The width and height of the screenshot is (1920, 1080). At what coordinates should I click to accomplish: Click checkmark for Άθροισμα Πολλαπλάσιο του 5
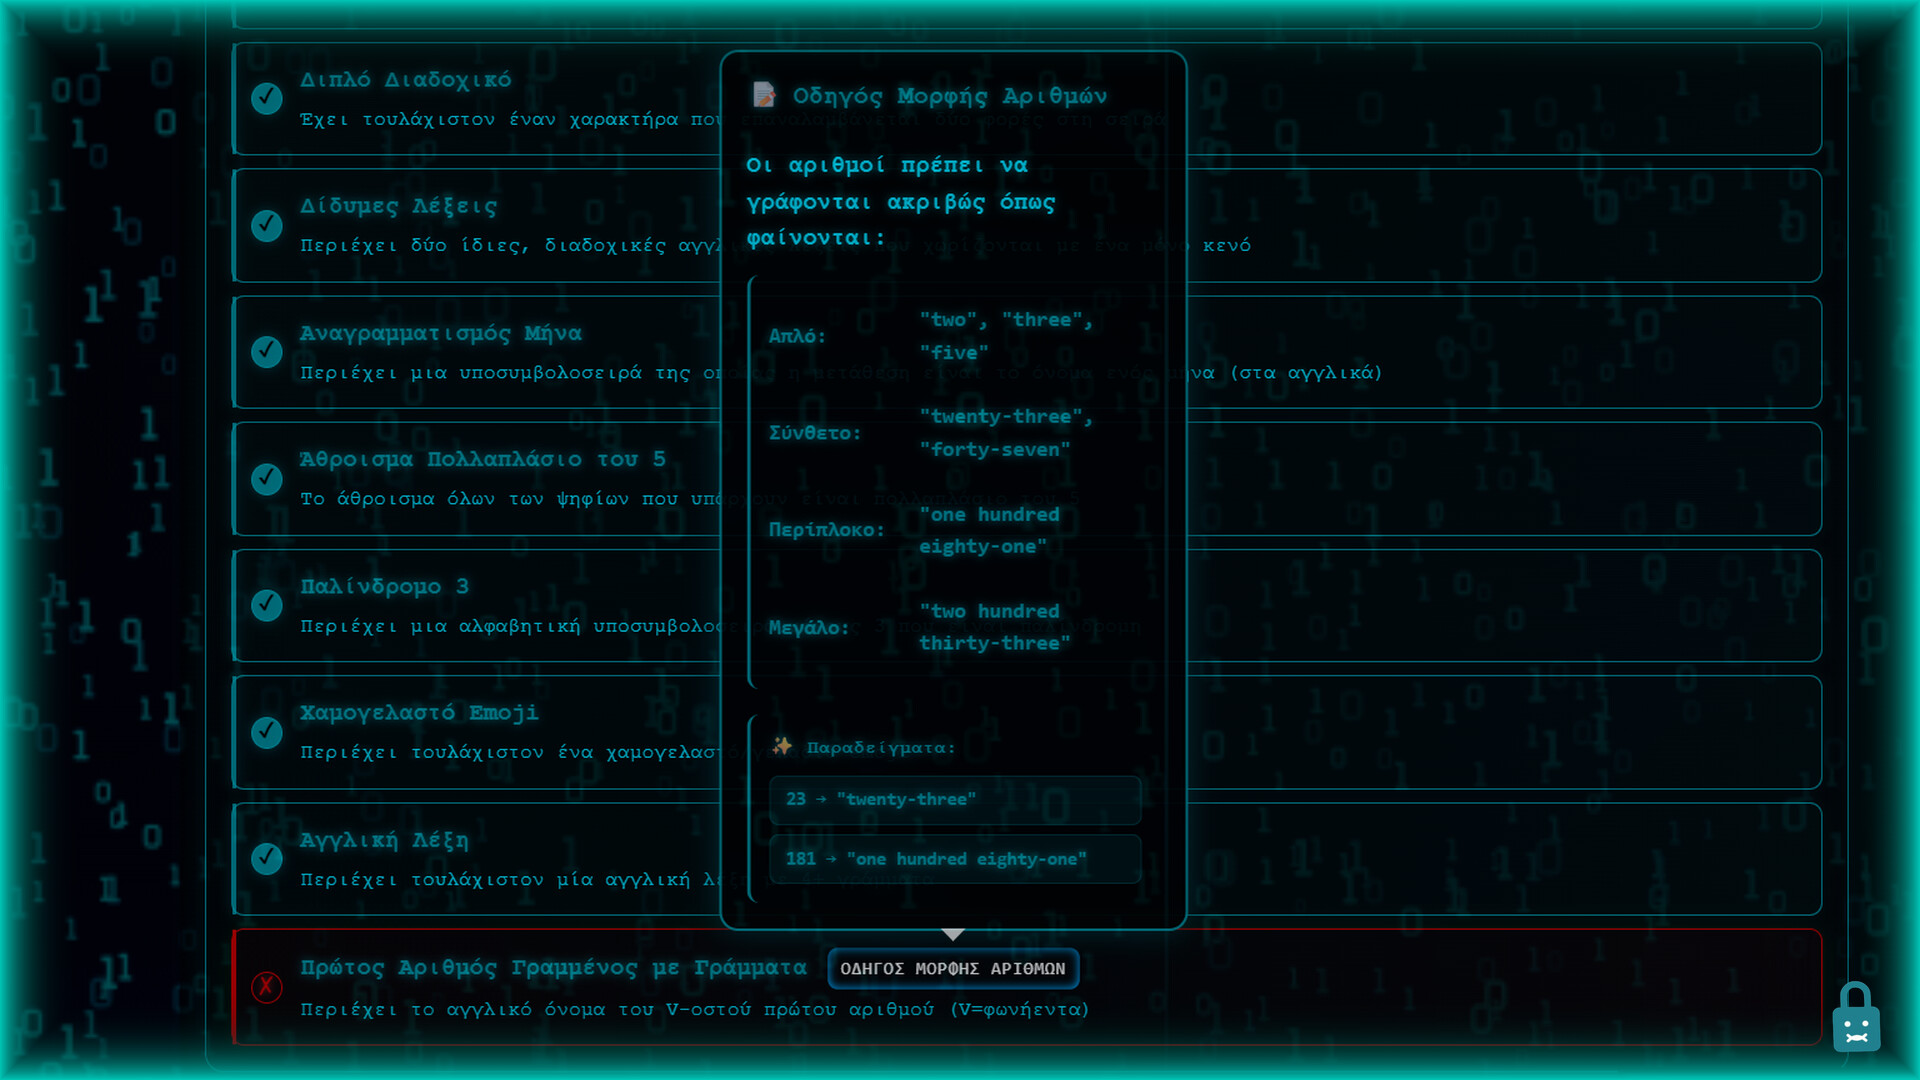[266, 478]
